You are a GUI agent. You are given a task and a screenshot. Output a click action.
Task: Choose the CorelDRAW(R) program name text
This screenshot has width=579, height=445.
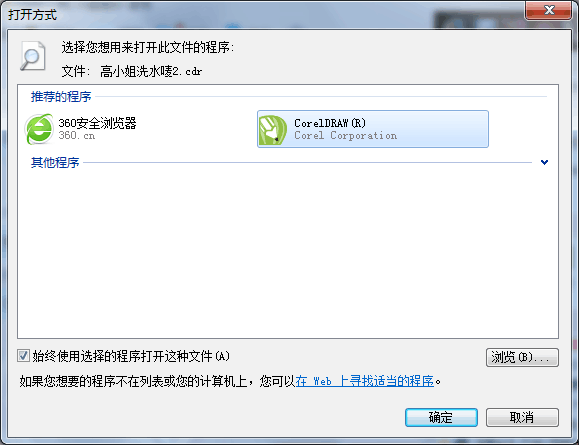(x=330, y=123)
